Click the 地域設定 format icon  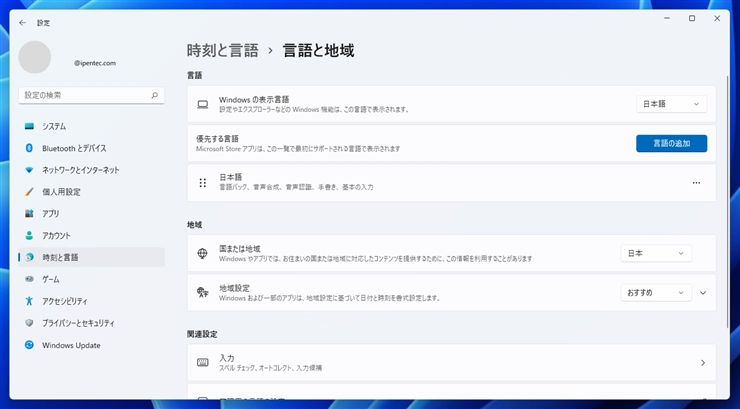[202, 292]
